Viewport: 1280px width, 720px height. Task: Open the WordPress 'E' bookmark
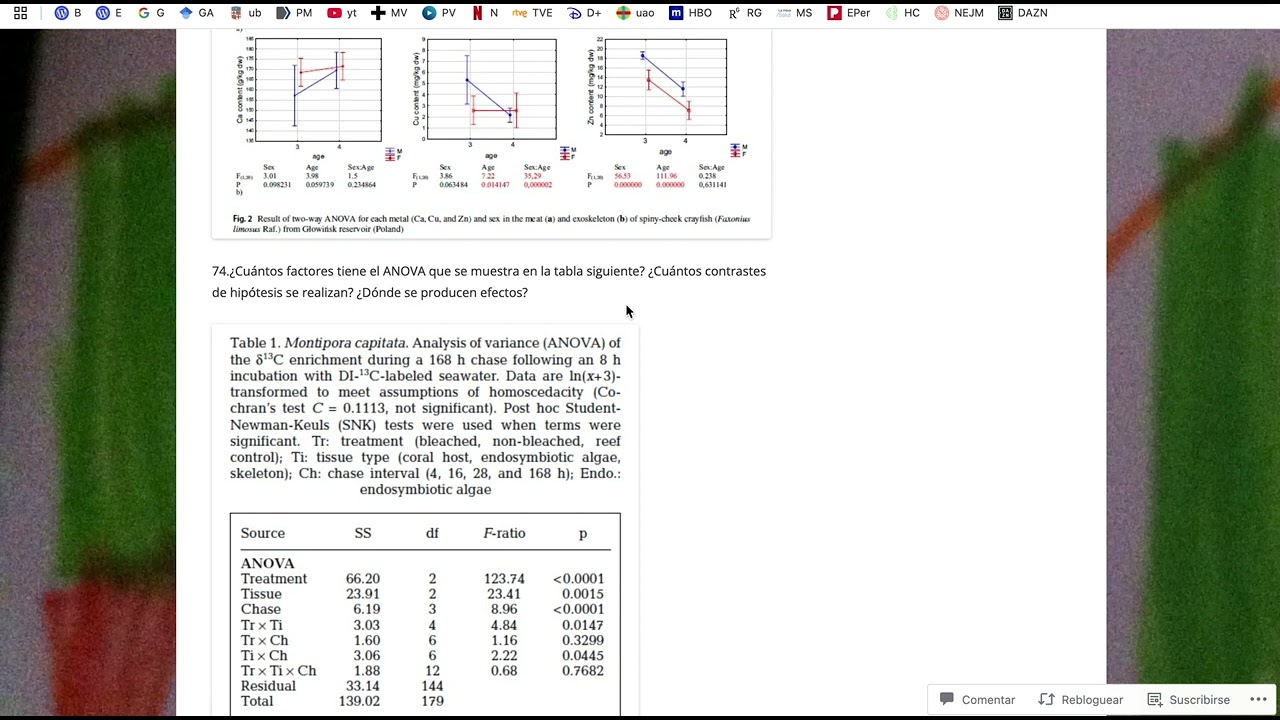click(x=109, y=13)
